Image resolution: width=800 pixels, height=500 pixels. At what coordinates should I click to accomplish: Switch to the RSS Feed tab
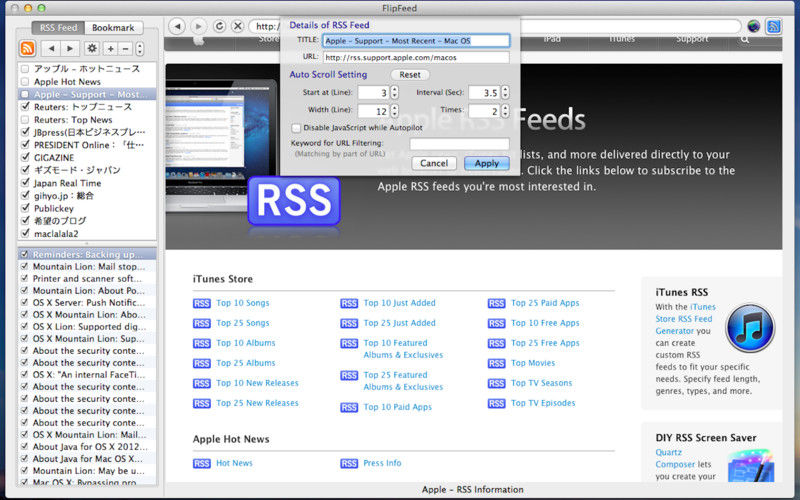click(58, 28)
